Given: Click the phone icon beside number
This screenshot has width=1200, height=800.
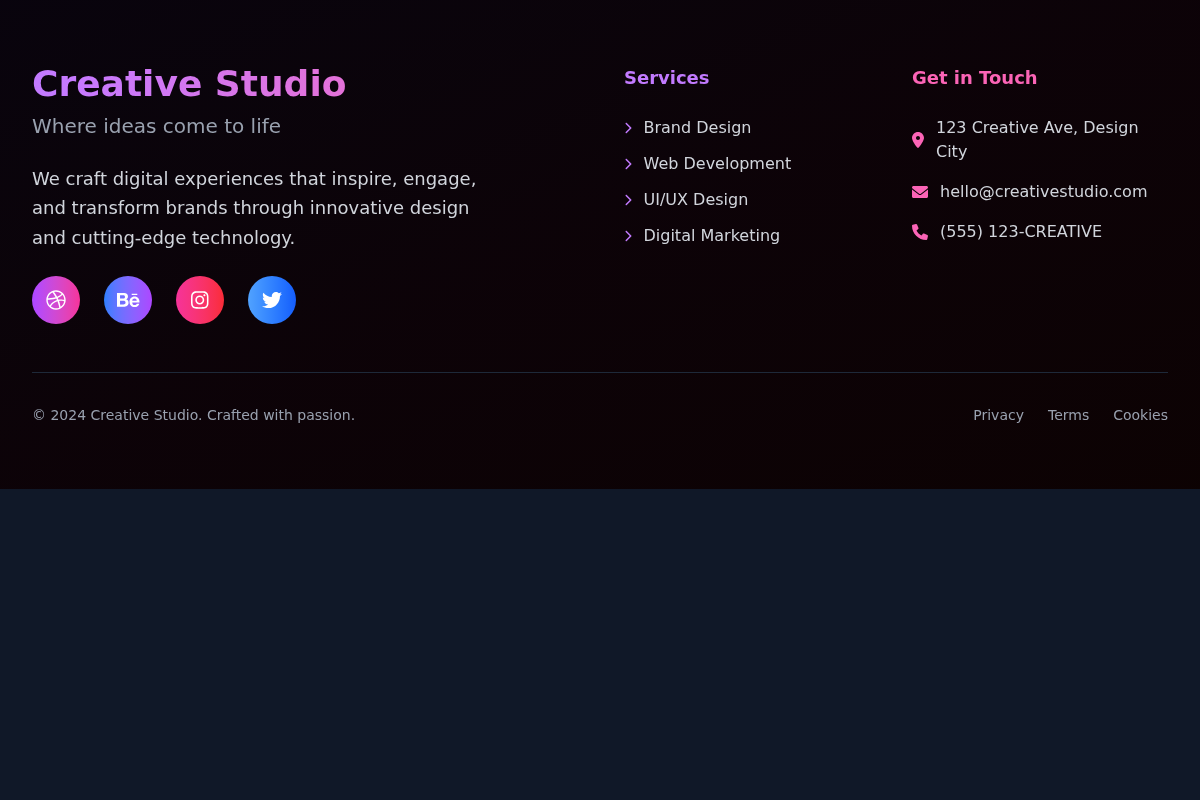Looking at the screenshot, I should 920,232.
